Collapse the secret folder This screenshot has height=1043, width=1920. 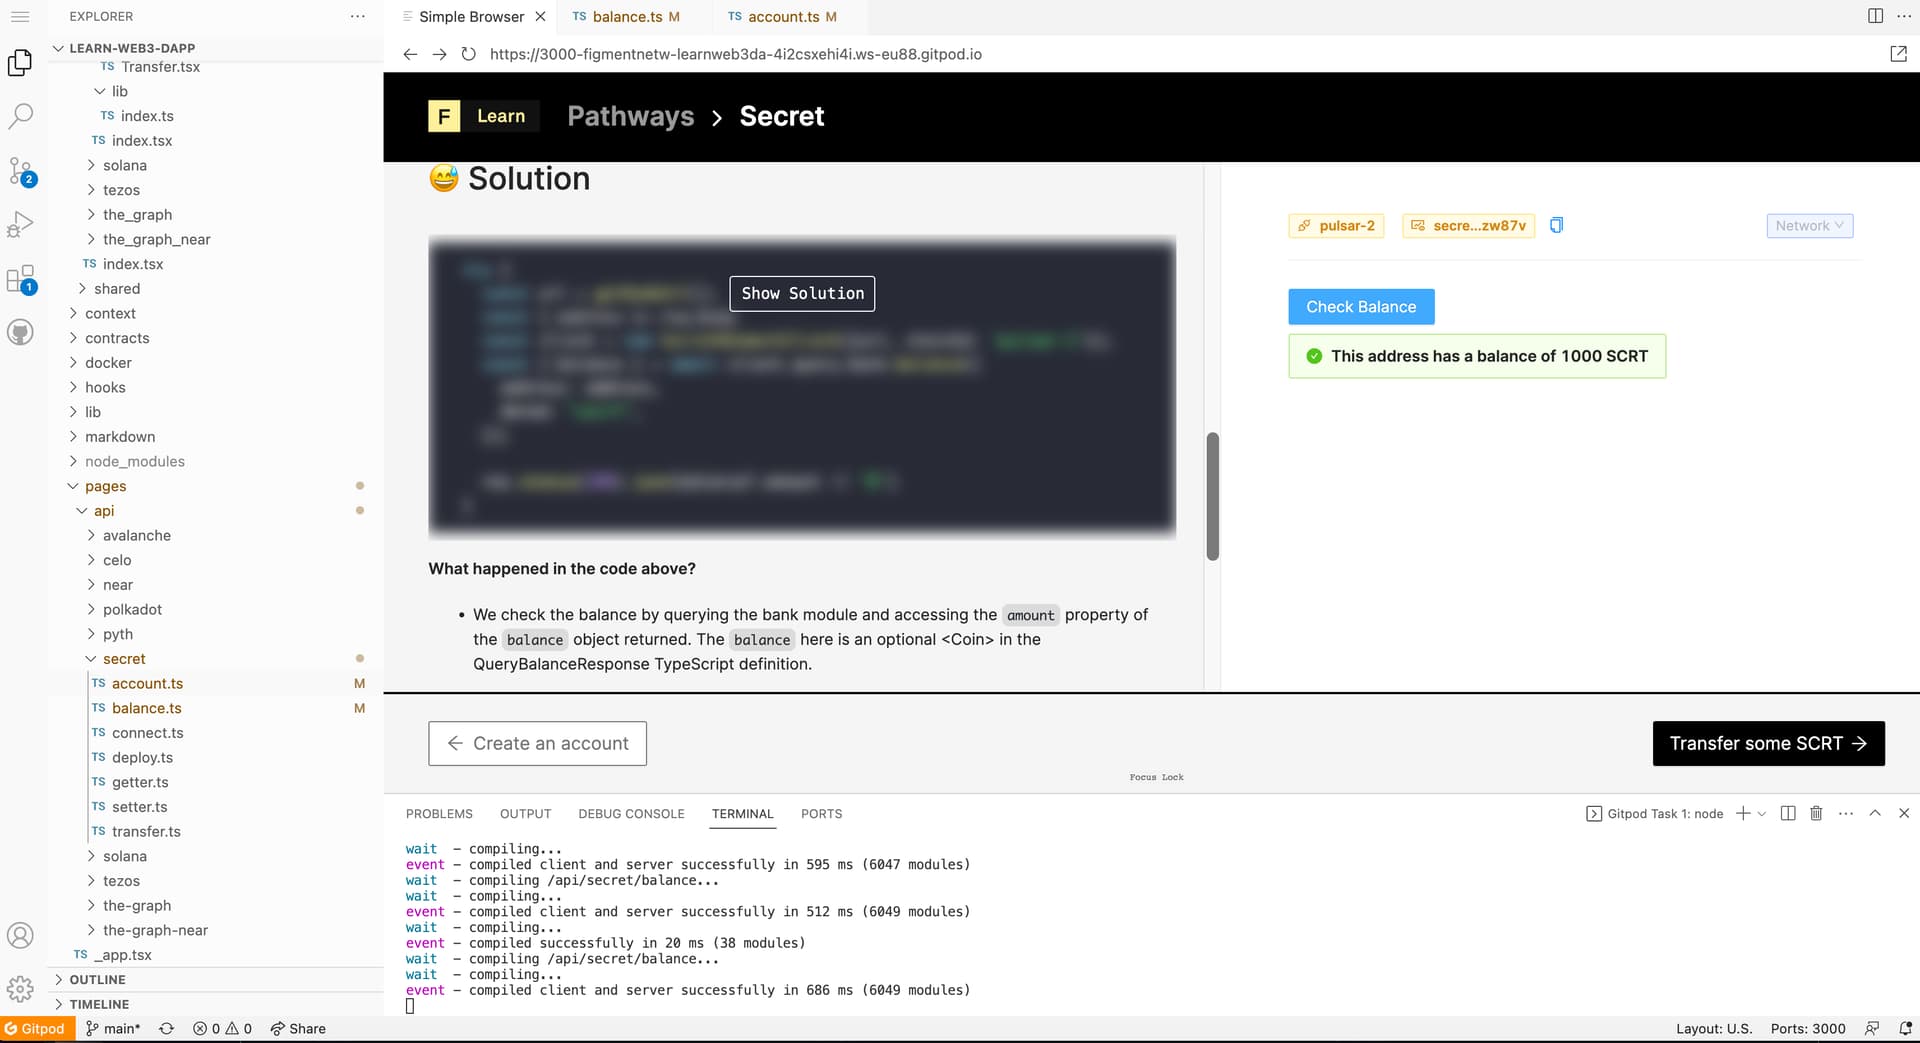[124, 659]
